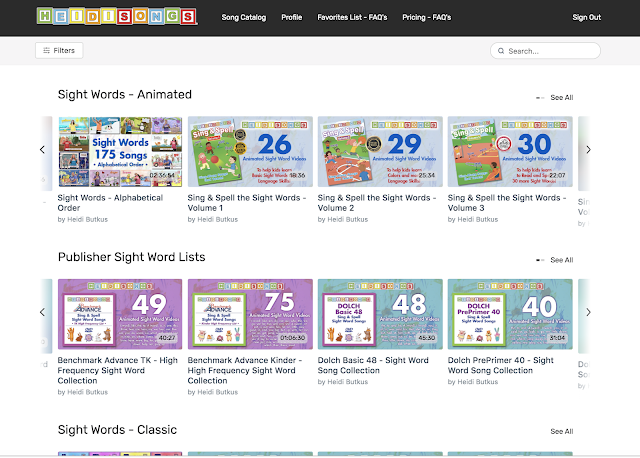Open the Filters button
The width and height of the screenshot is (640, 458).
59,51
